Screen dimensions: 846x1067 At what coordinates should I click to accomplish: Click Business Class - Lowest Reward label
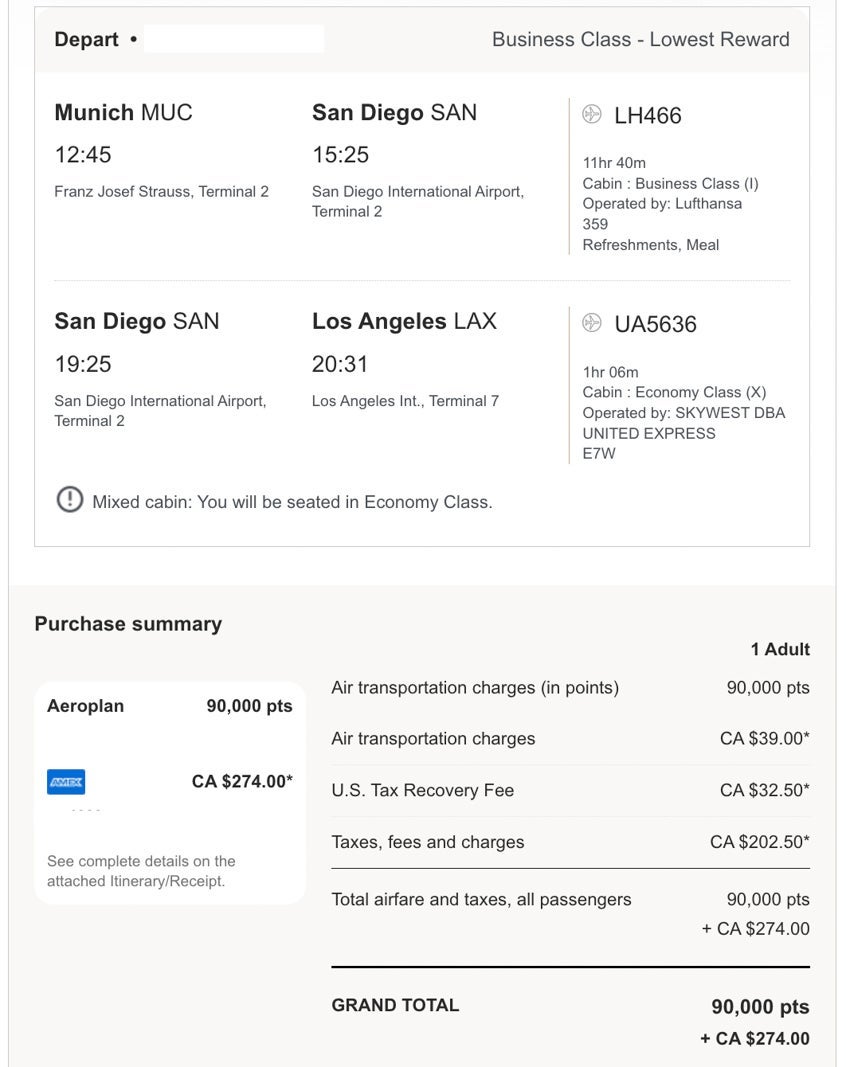640,39
